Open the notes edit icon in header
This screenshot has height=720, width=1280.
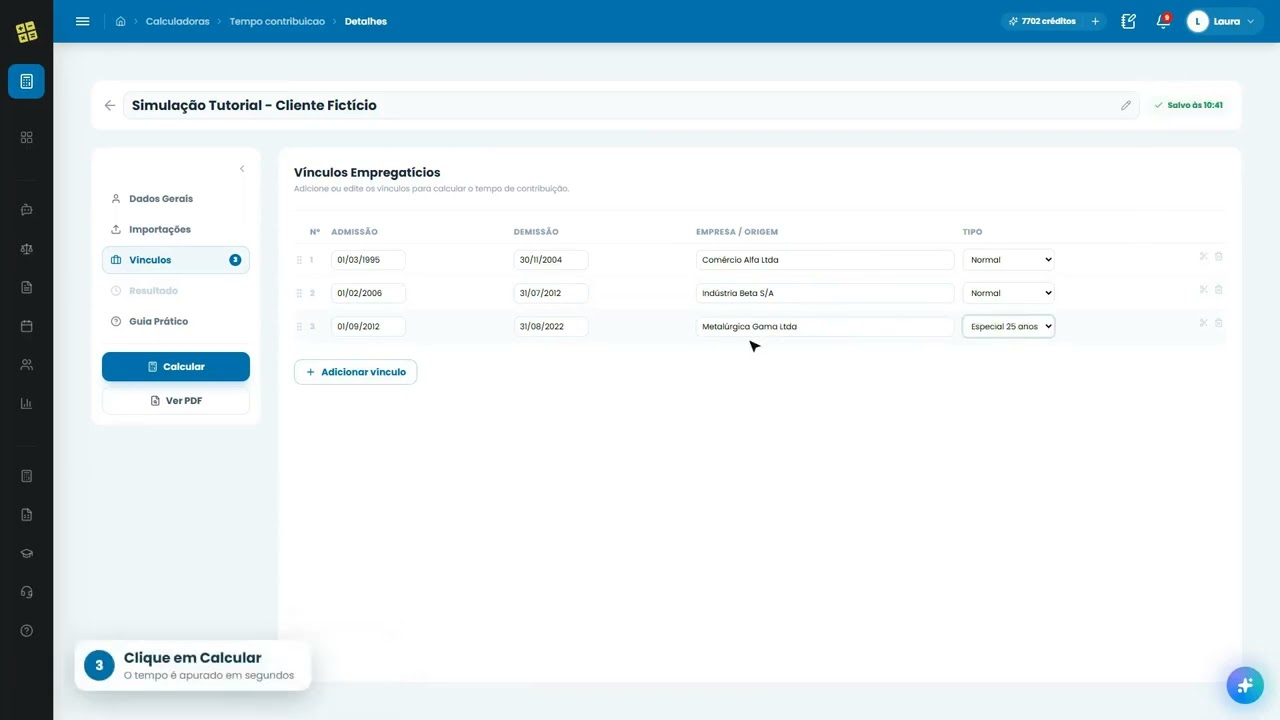pos(1129,21)
